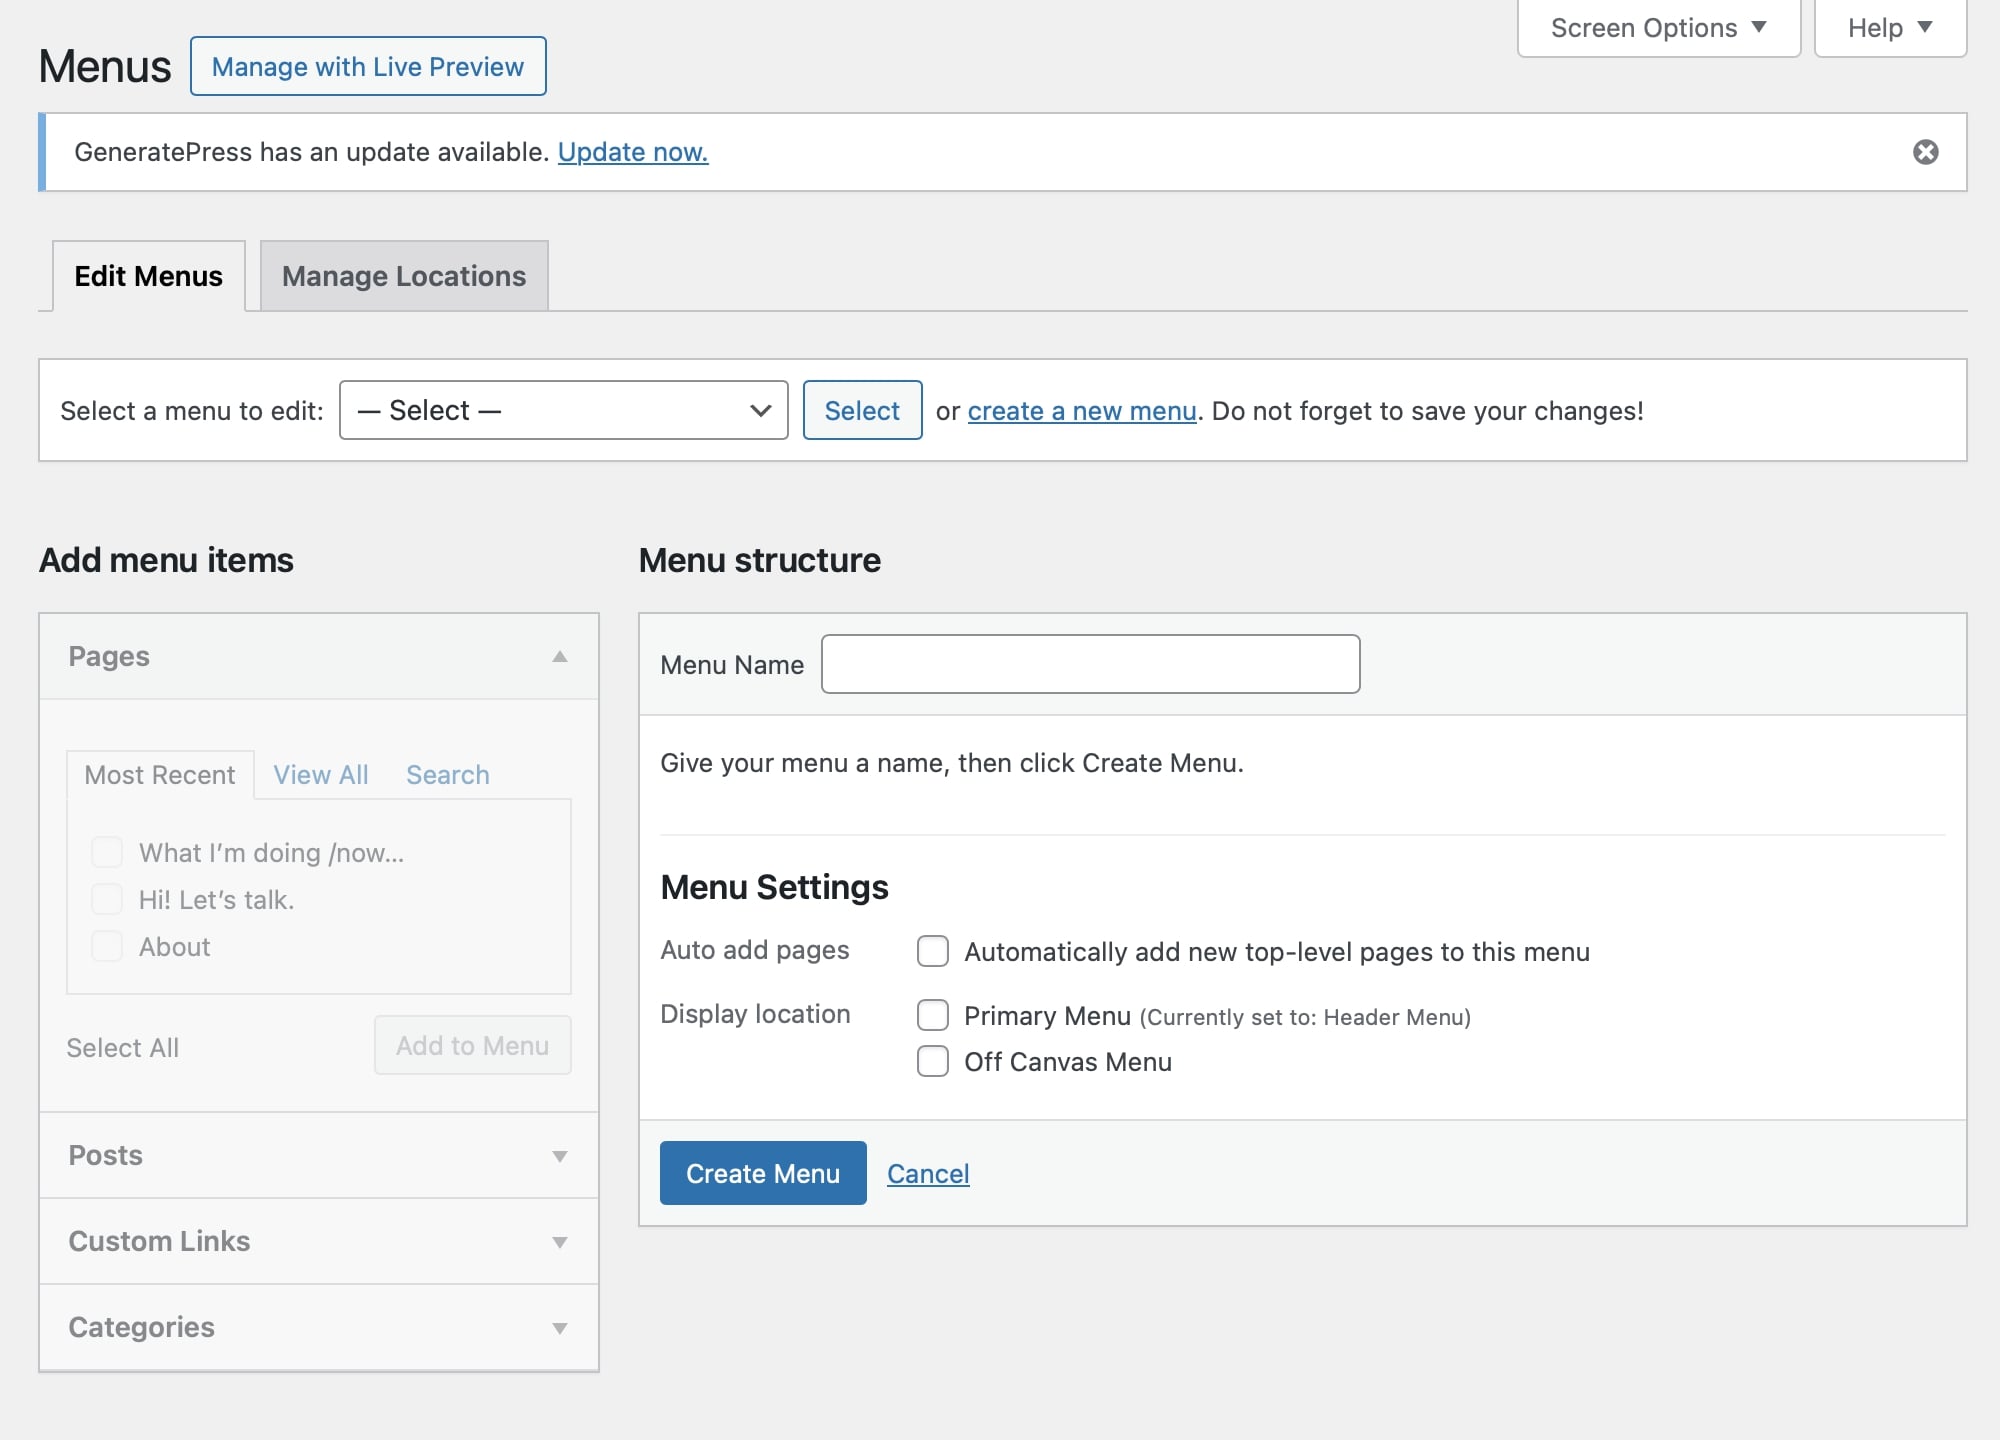This screenshot has height=1440, width=2000.
Task: Enable automatically adding top-level pages
Action: pos(933,951)
